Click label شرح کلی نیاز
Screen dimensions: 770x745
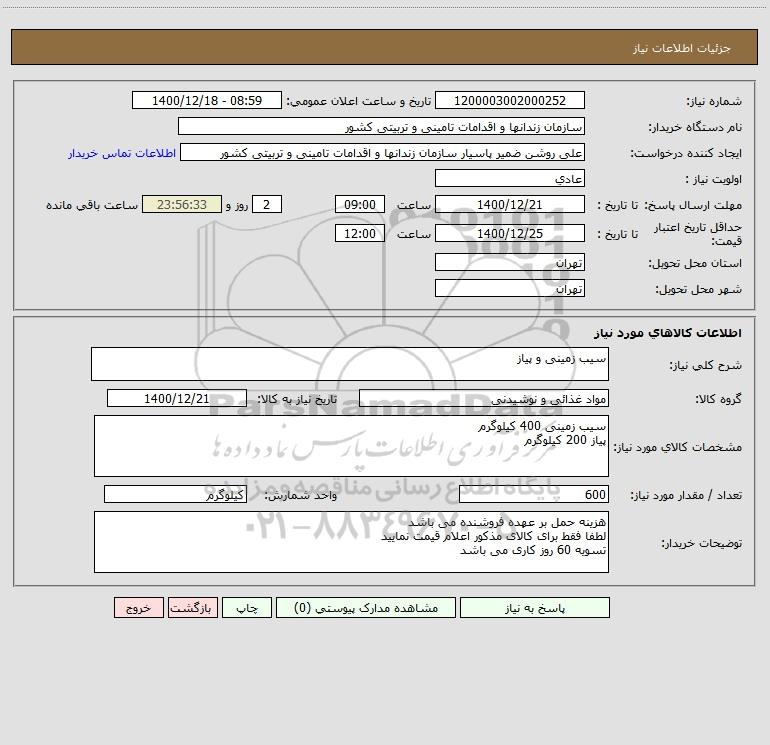pos(706,365)
